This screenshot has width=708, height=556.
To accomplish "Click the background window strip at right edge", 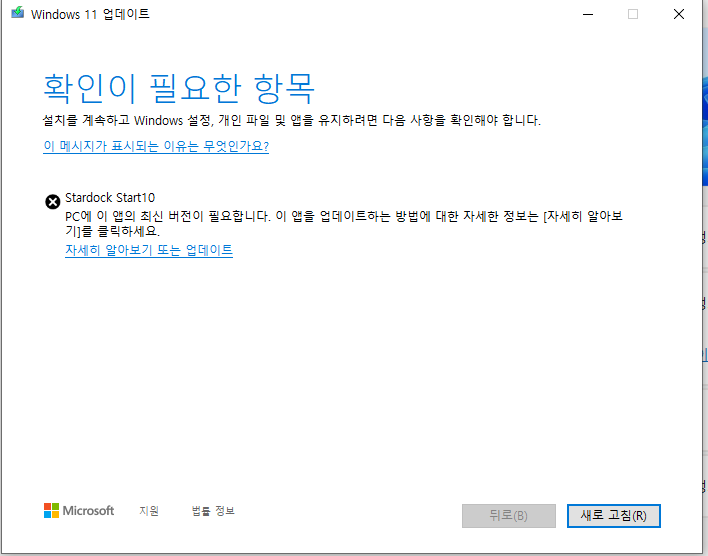I will (x=702, y=300).
